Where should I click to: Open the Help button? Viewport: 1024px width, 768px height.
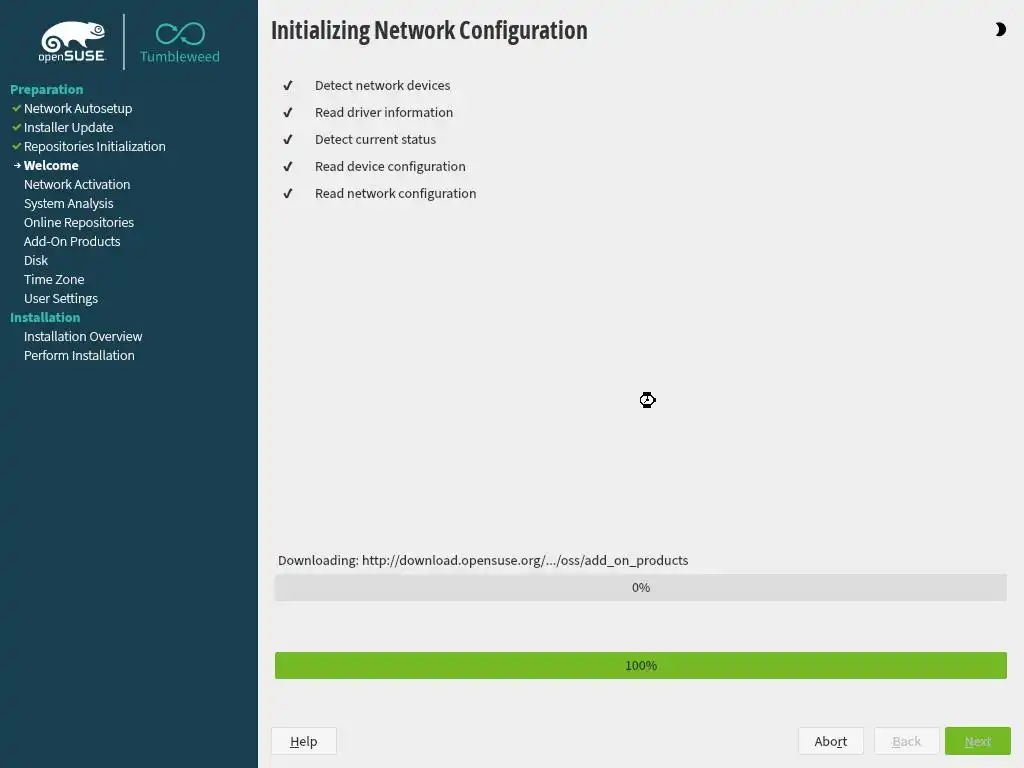(304, 741)
